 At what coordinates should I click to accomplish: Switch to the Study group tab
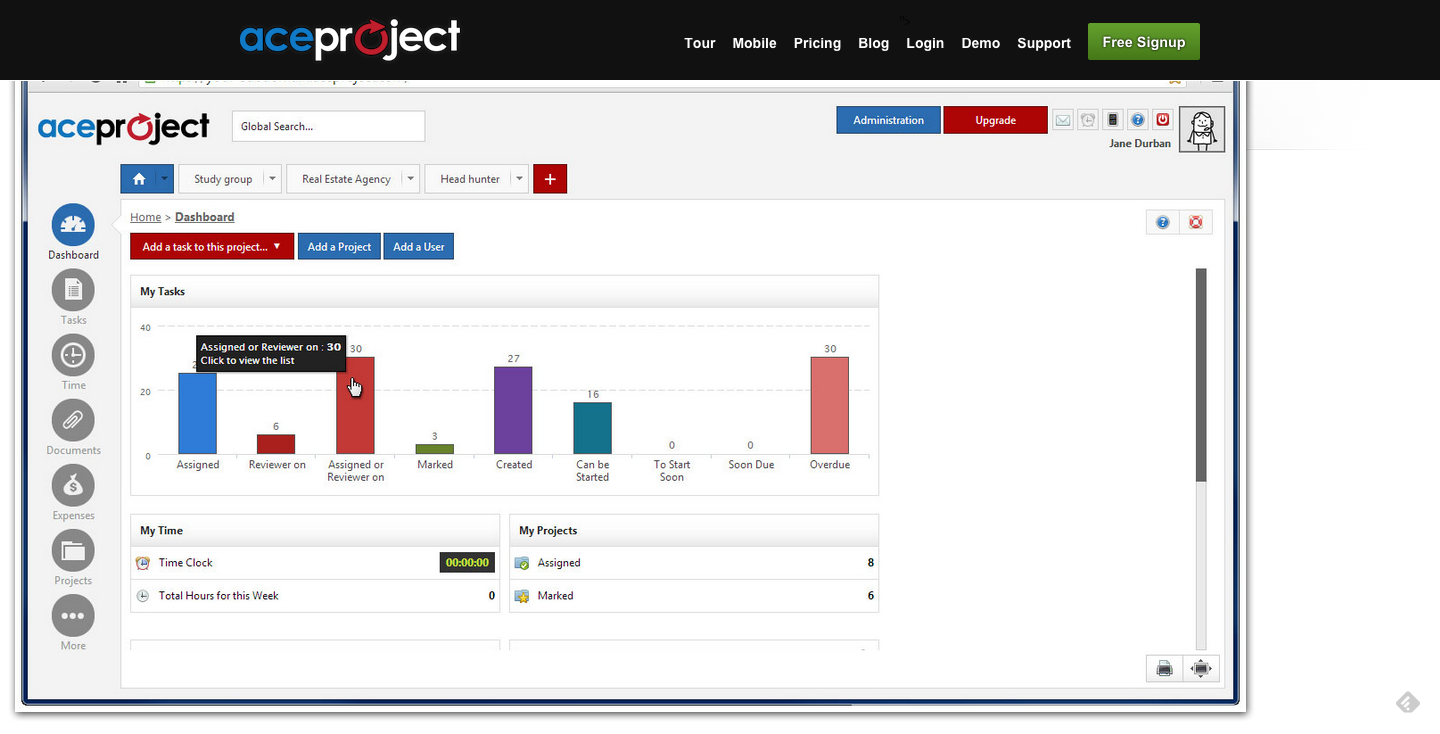(x=222, y=179)
